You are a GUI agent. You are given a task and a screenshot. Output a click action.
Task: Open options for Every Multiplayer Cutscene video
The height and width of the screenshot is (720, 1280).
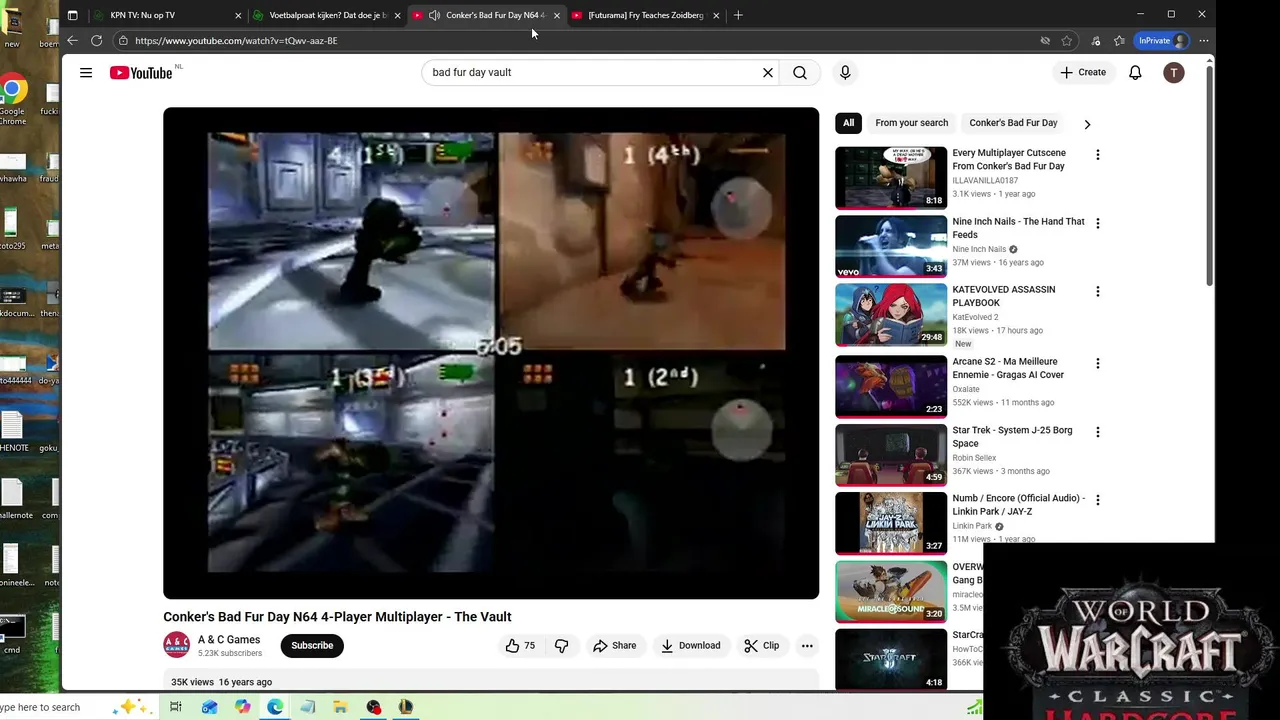pos(1097,155)
